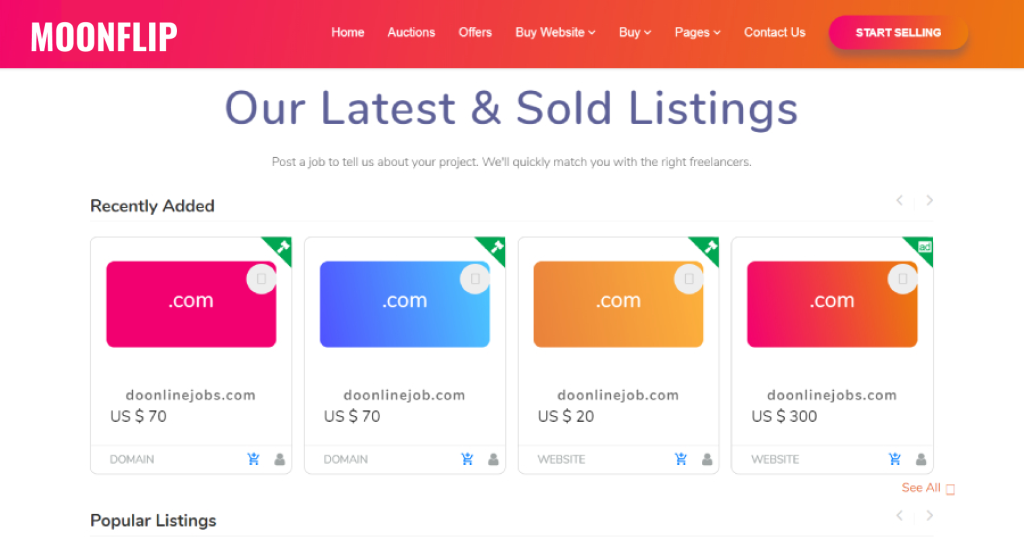Image resolution: width=1024 pixels, height=548 pixels.
Task: Click the START SELLING button
Action: [898, 33]
